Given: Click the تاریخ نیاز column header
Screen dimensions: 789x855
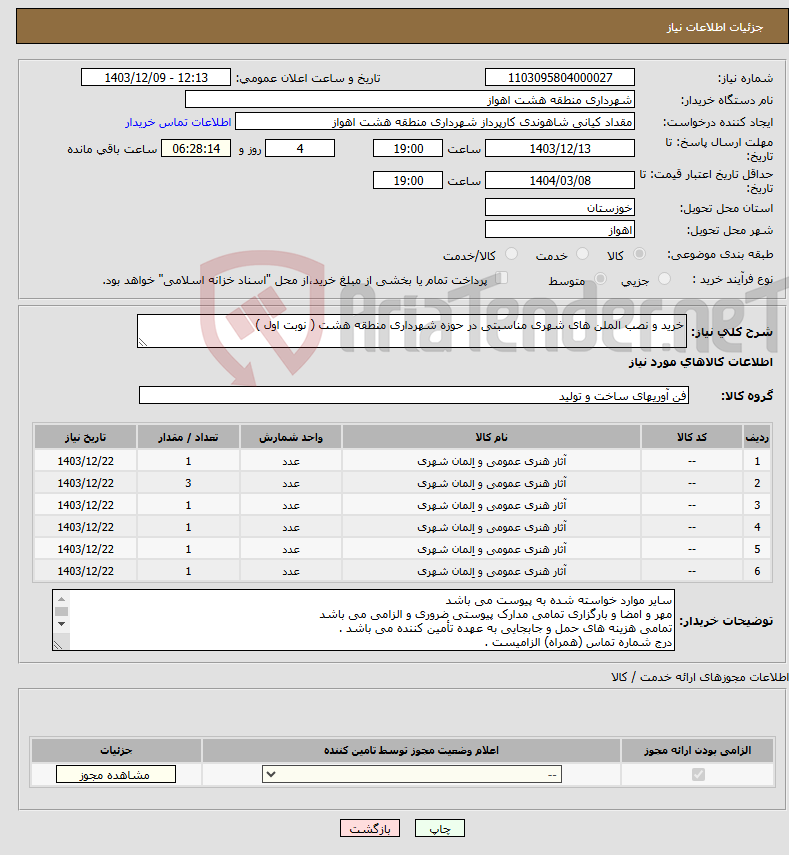Looking at the screenshot, I should [x=86, y=437].
